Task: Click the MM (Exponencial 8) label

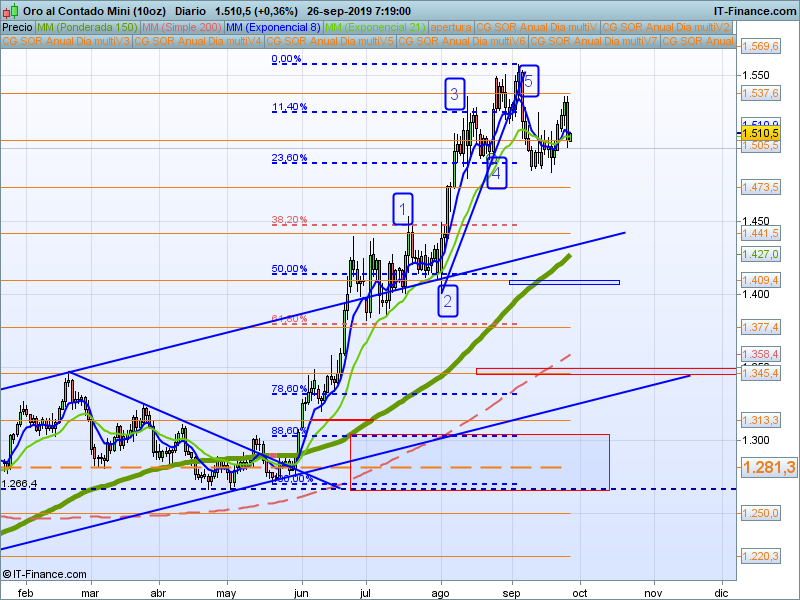Action: 273,28
